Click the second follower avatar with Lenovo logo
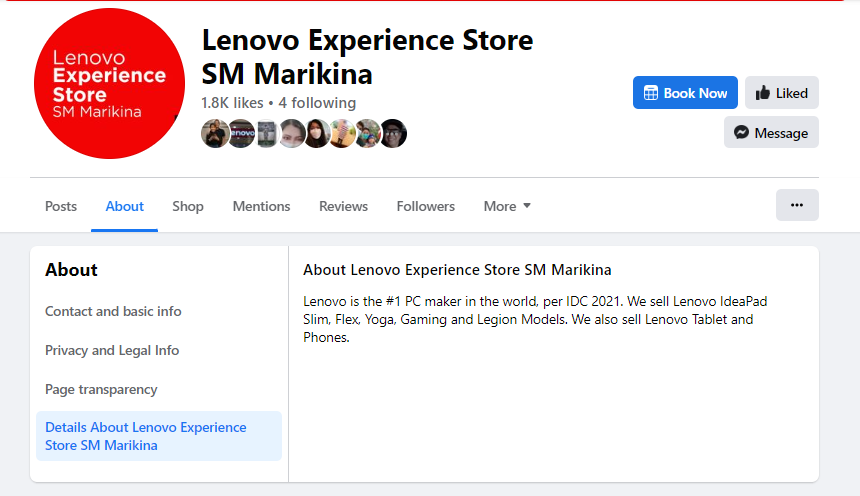The width and height of the screenshot is (860, 496). [x=241, y=133]
